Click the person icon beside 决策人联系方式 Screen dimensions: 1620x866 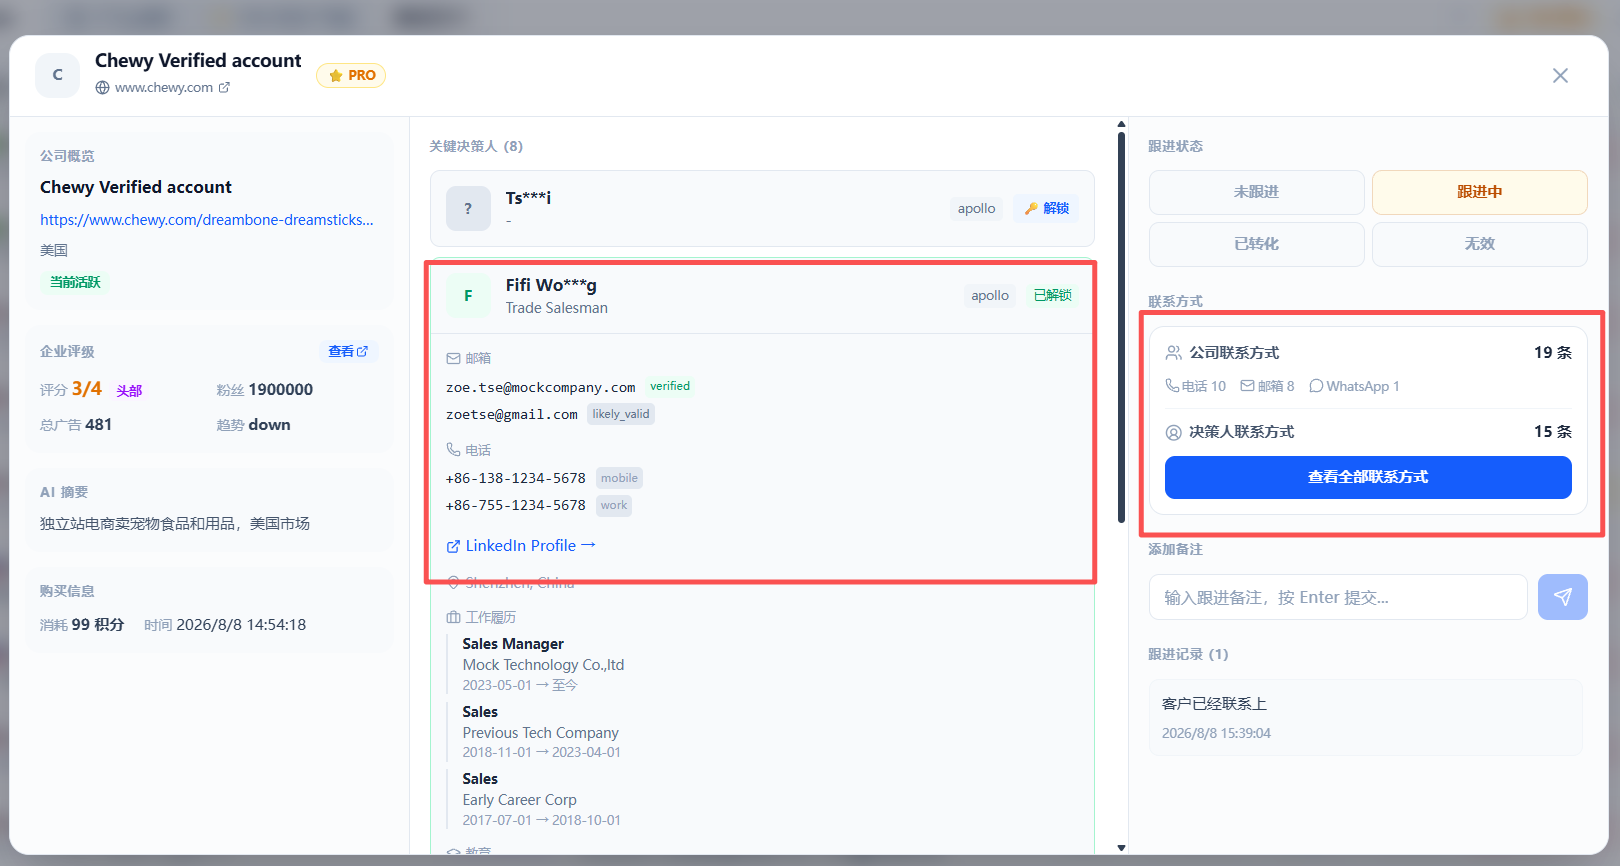pyautogui.click(x=1173, y=433)
